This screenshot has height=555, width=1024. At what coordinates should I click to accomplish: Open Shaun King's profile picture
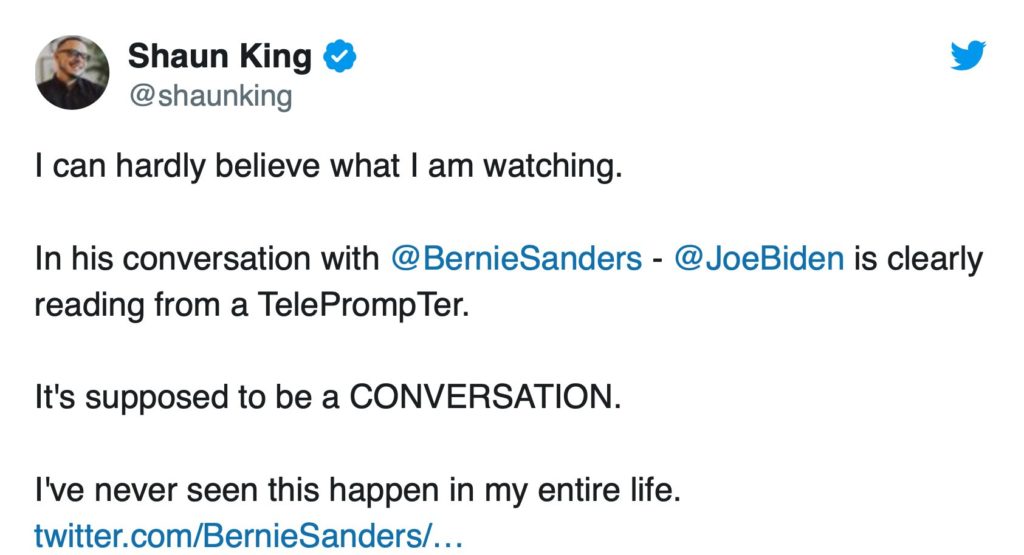coord(72,72)
